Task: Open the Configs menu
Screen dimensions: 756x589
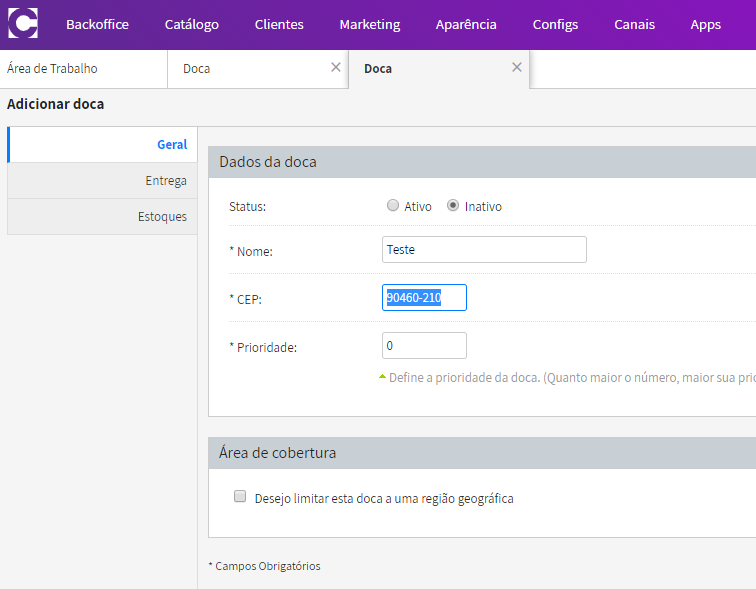Action: click(555, 25)
